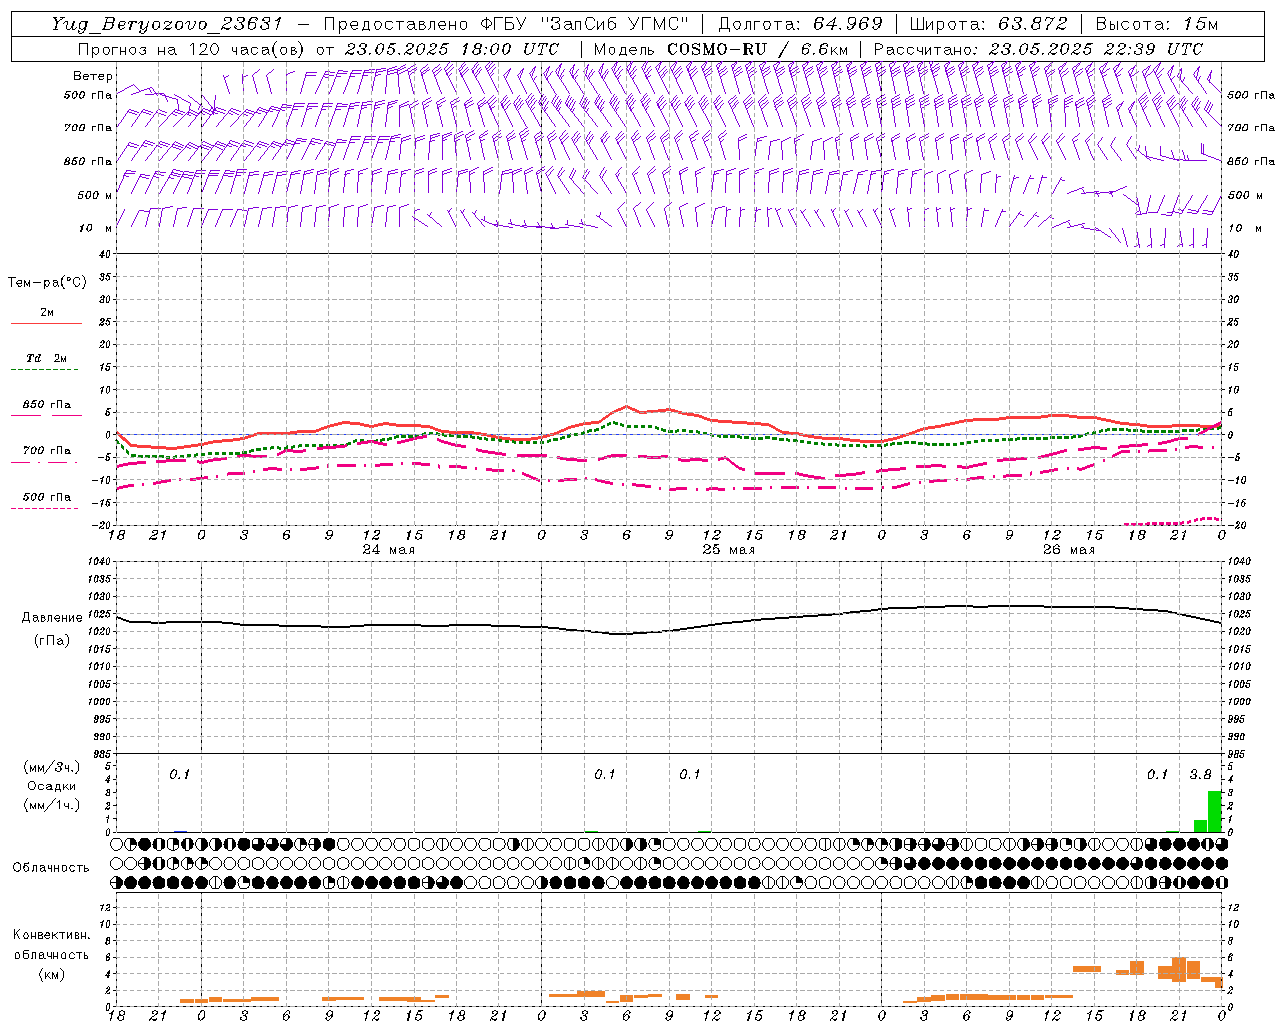Click the 850 гПа entry in temperature legend

click(47, 404)
